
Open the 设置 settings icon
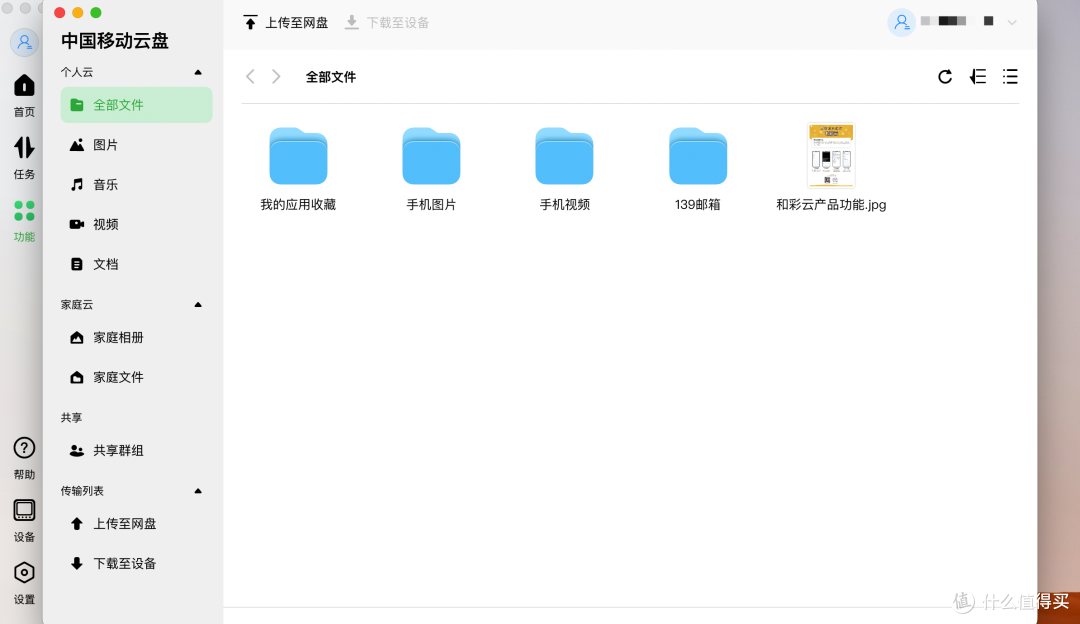24,573
